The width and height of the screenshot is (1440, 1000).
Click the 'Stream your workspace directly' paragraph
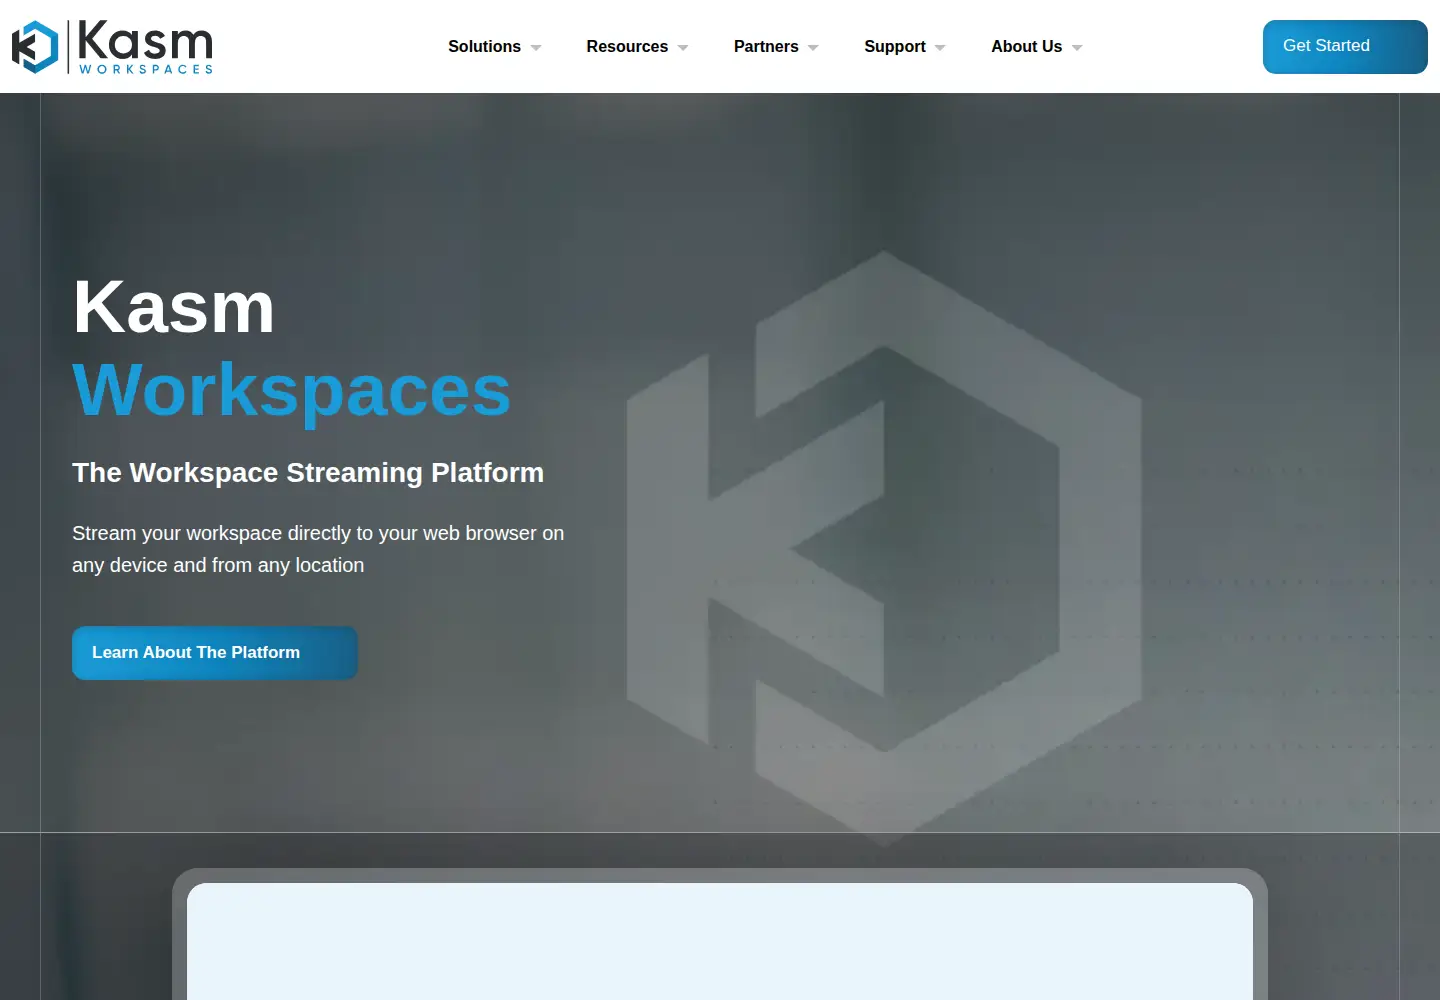pos(318,549)
